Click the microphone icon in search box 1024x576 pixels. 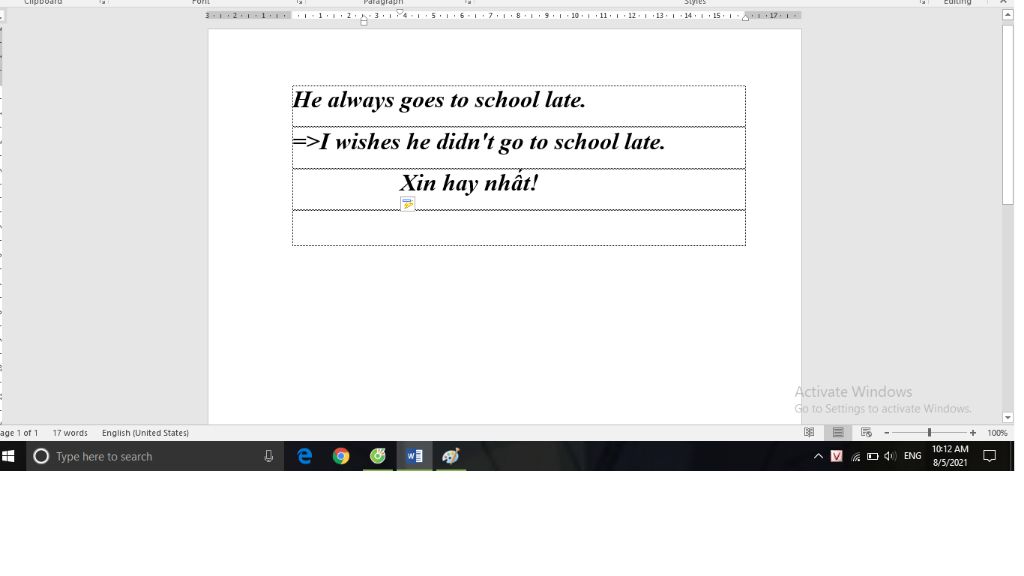point(268,456)
